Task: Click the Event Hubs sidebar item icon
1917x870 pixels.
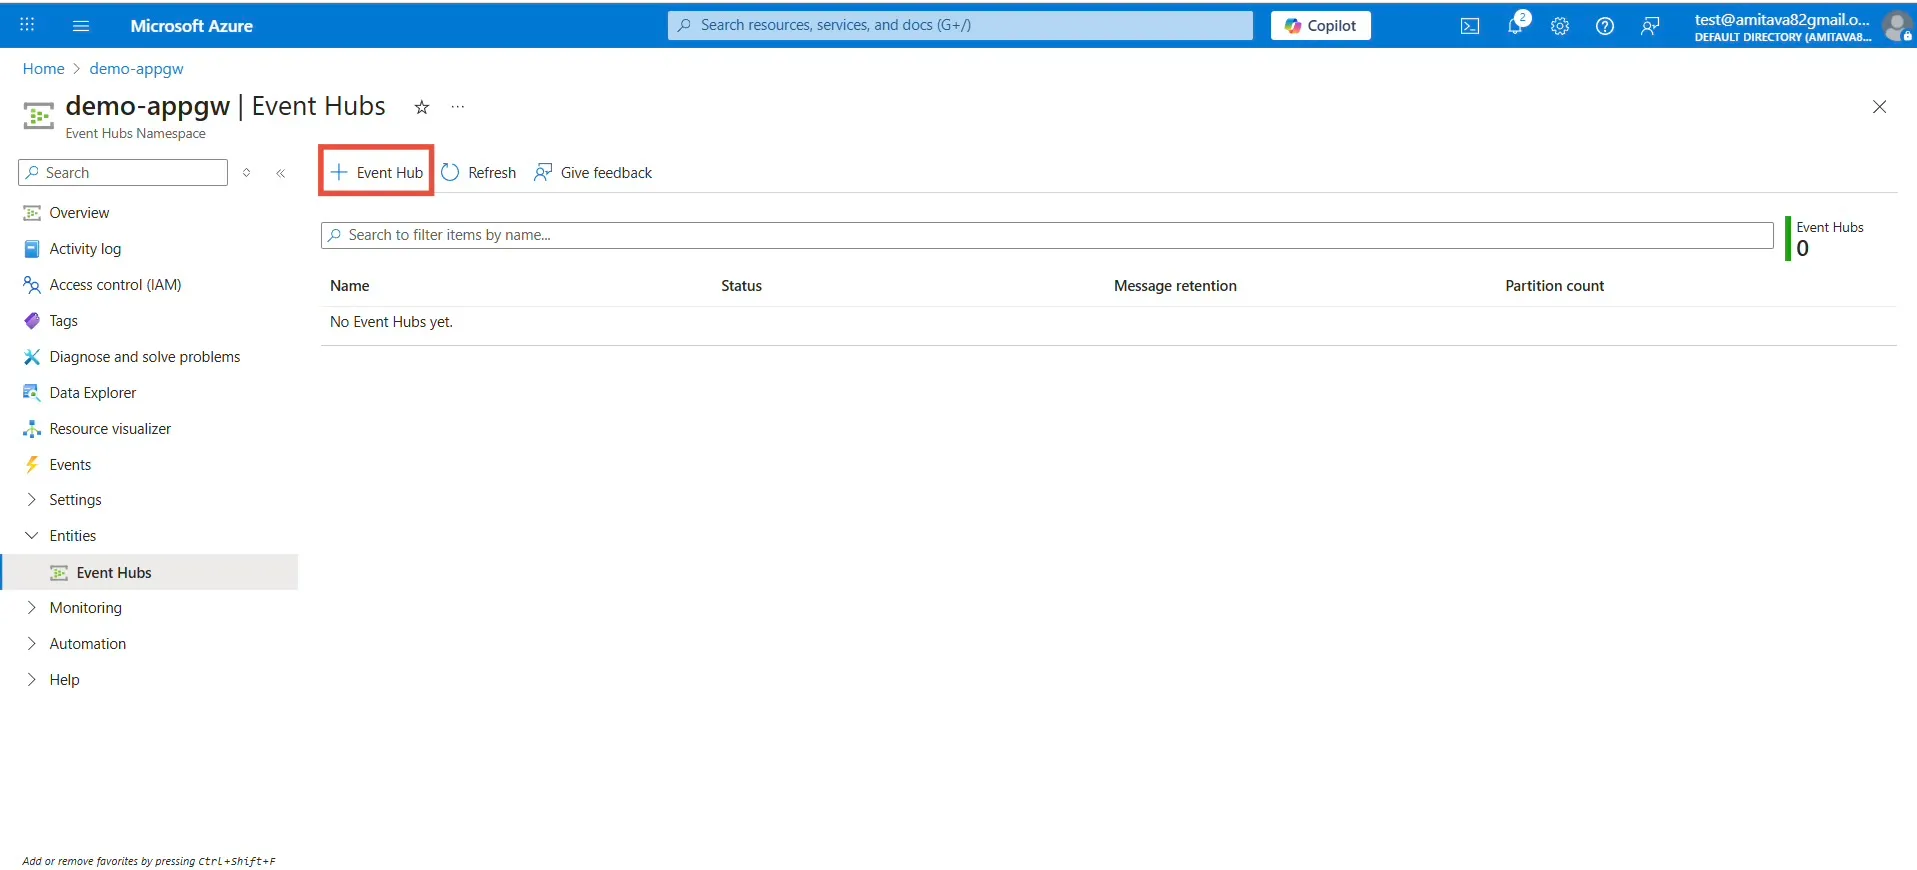Action: [60, 573]
